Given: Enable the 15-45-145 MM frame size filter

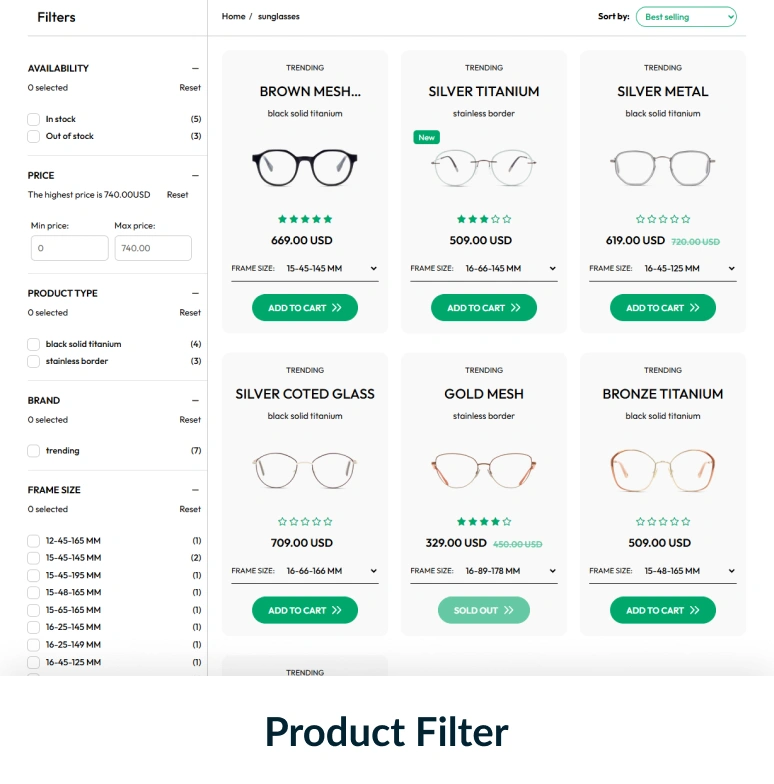Looking at the screenshot, I should (34, 558).
